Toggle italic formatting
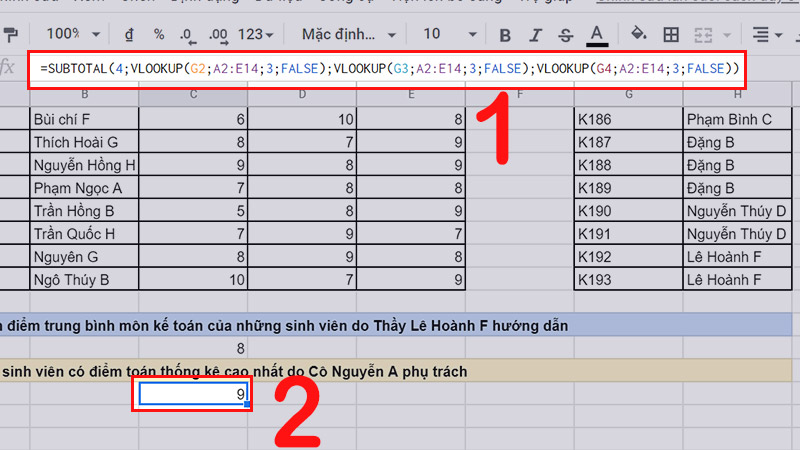800x450 pixels. pyautogui.click(x=535, y=34)
